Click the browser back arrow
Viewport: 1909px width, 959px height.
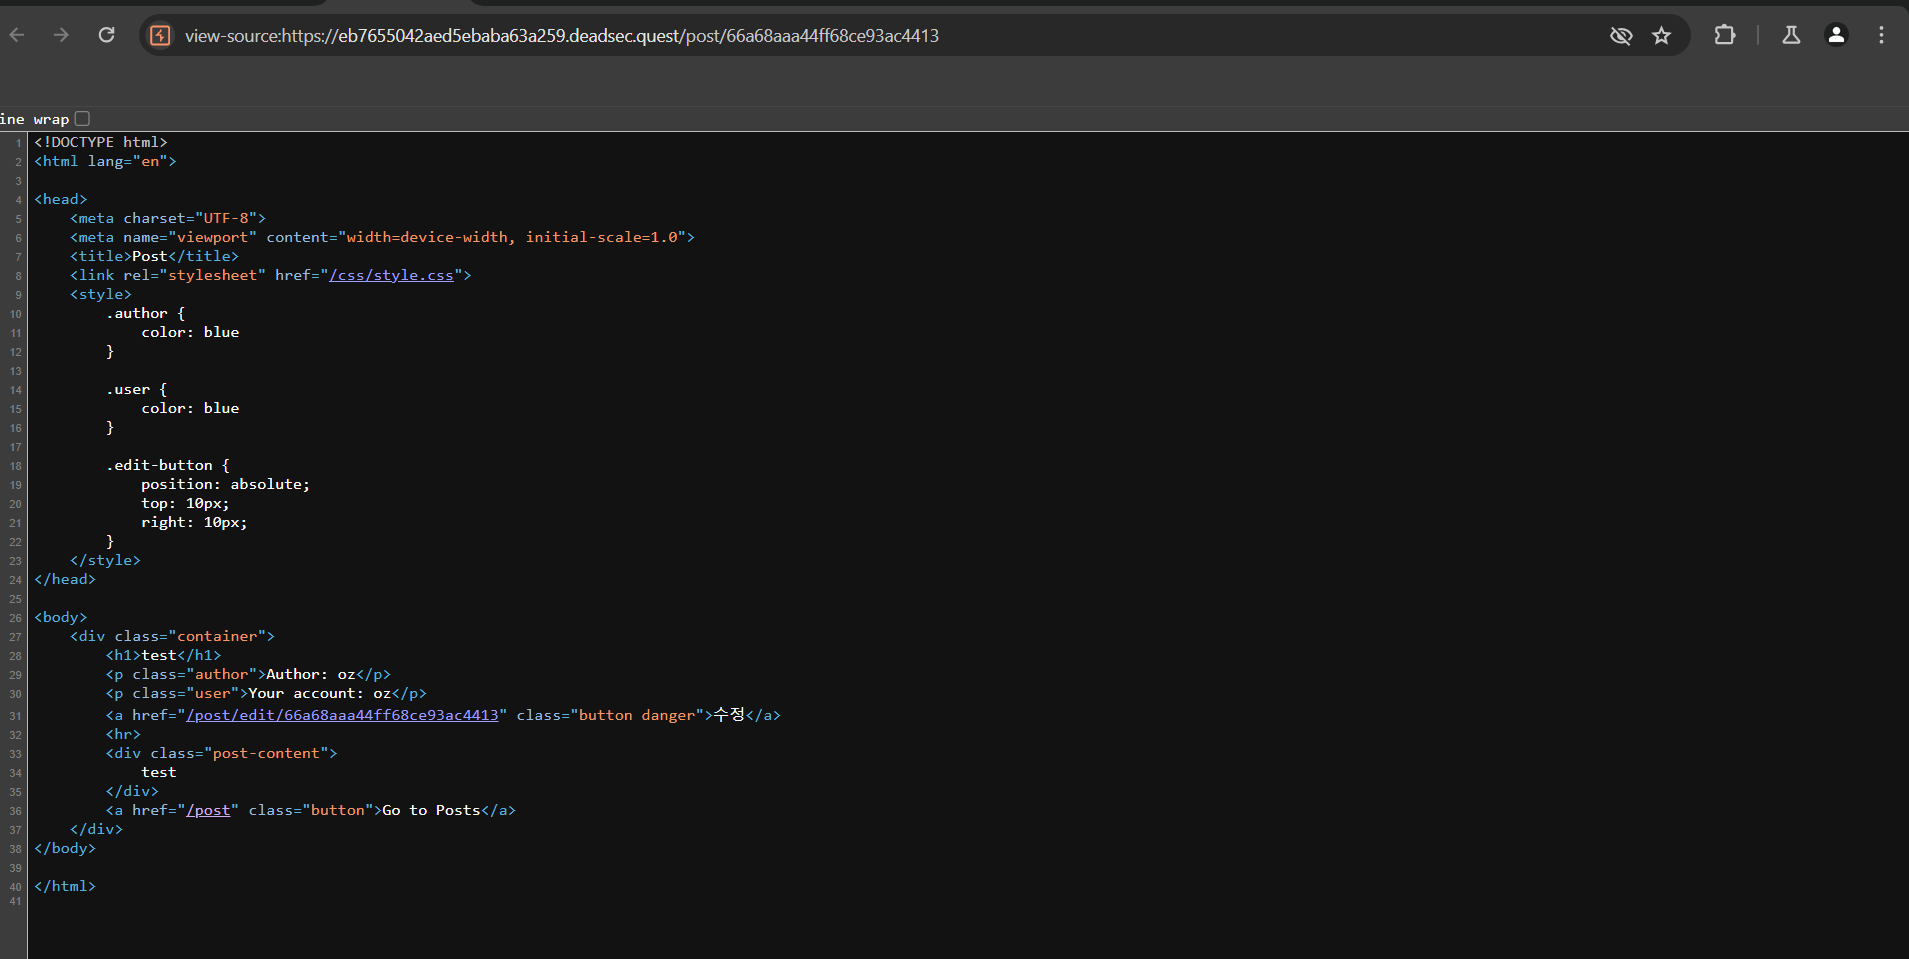(17, 35)
